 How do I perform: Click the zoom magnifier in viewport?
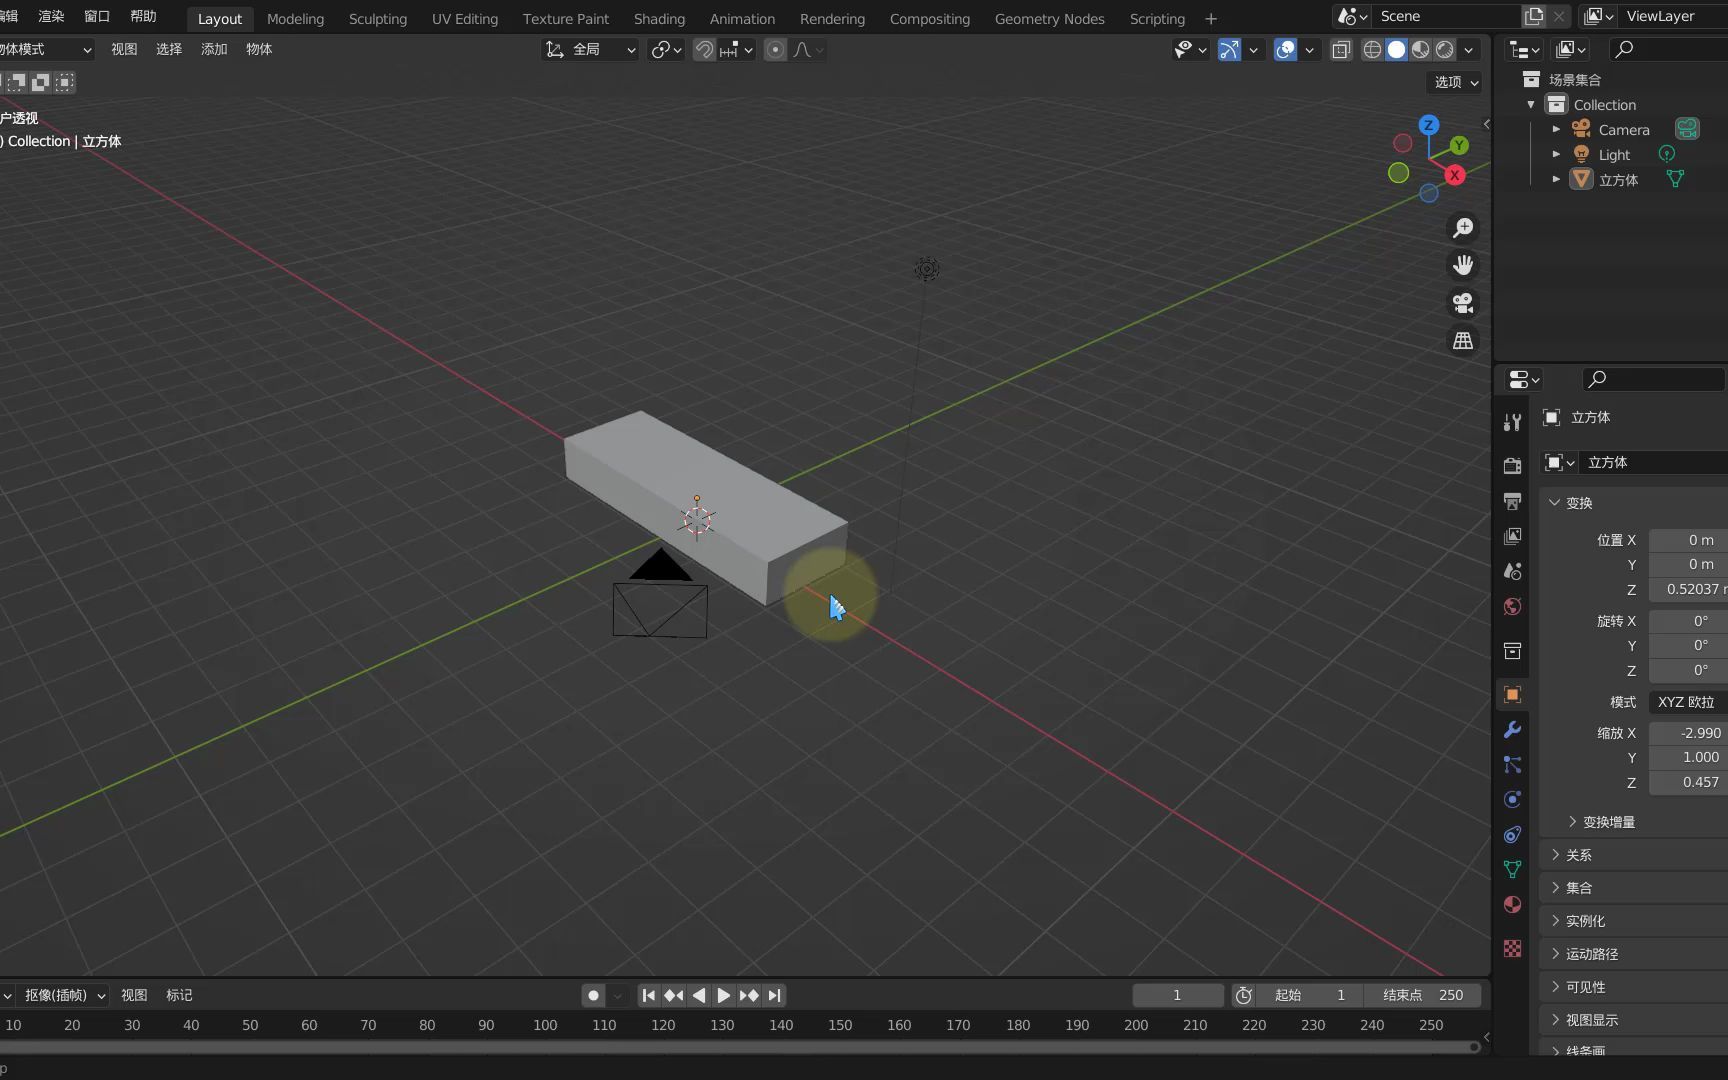click(x=1463, y=228)
